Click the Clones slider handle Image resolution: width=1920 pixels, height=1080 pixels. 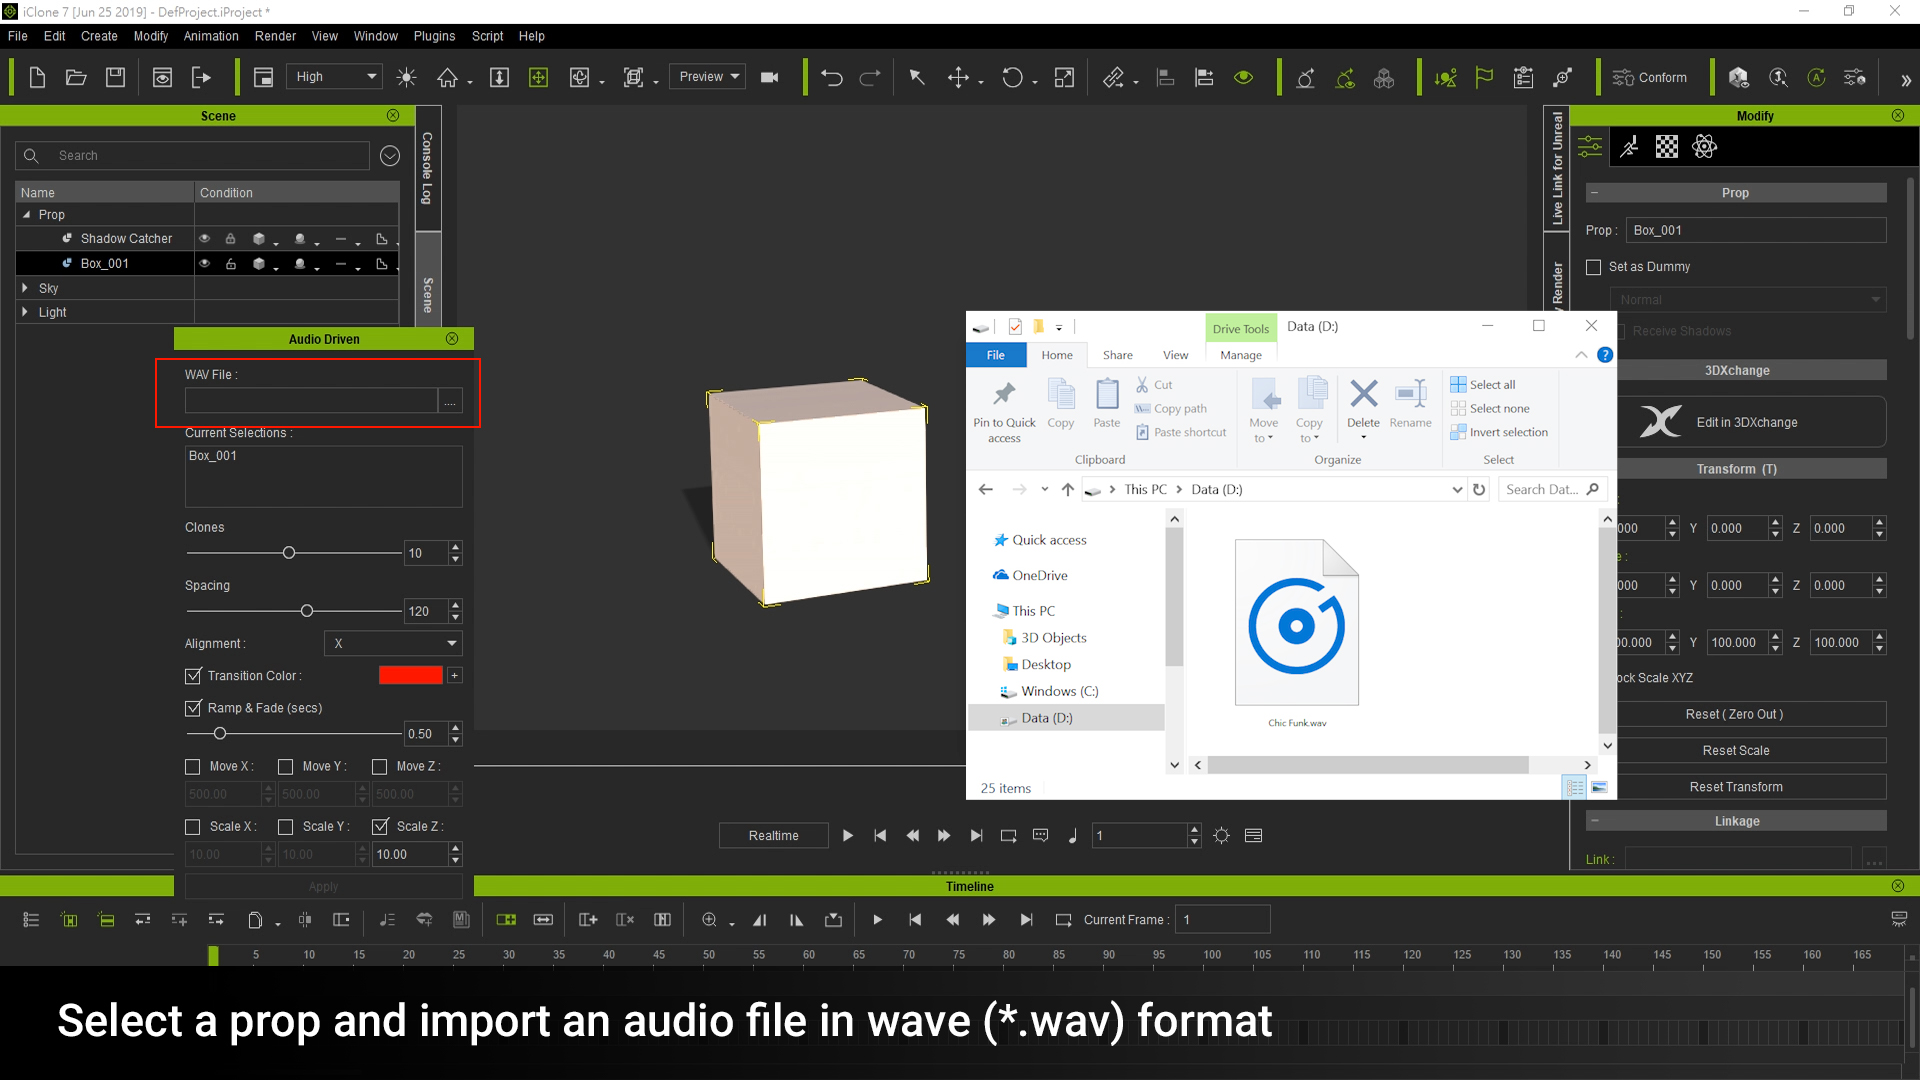point(289,553)
